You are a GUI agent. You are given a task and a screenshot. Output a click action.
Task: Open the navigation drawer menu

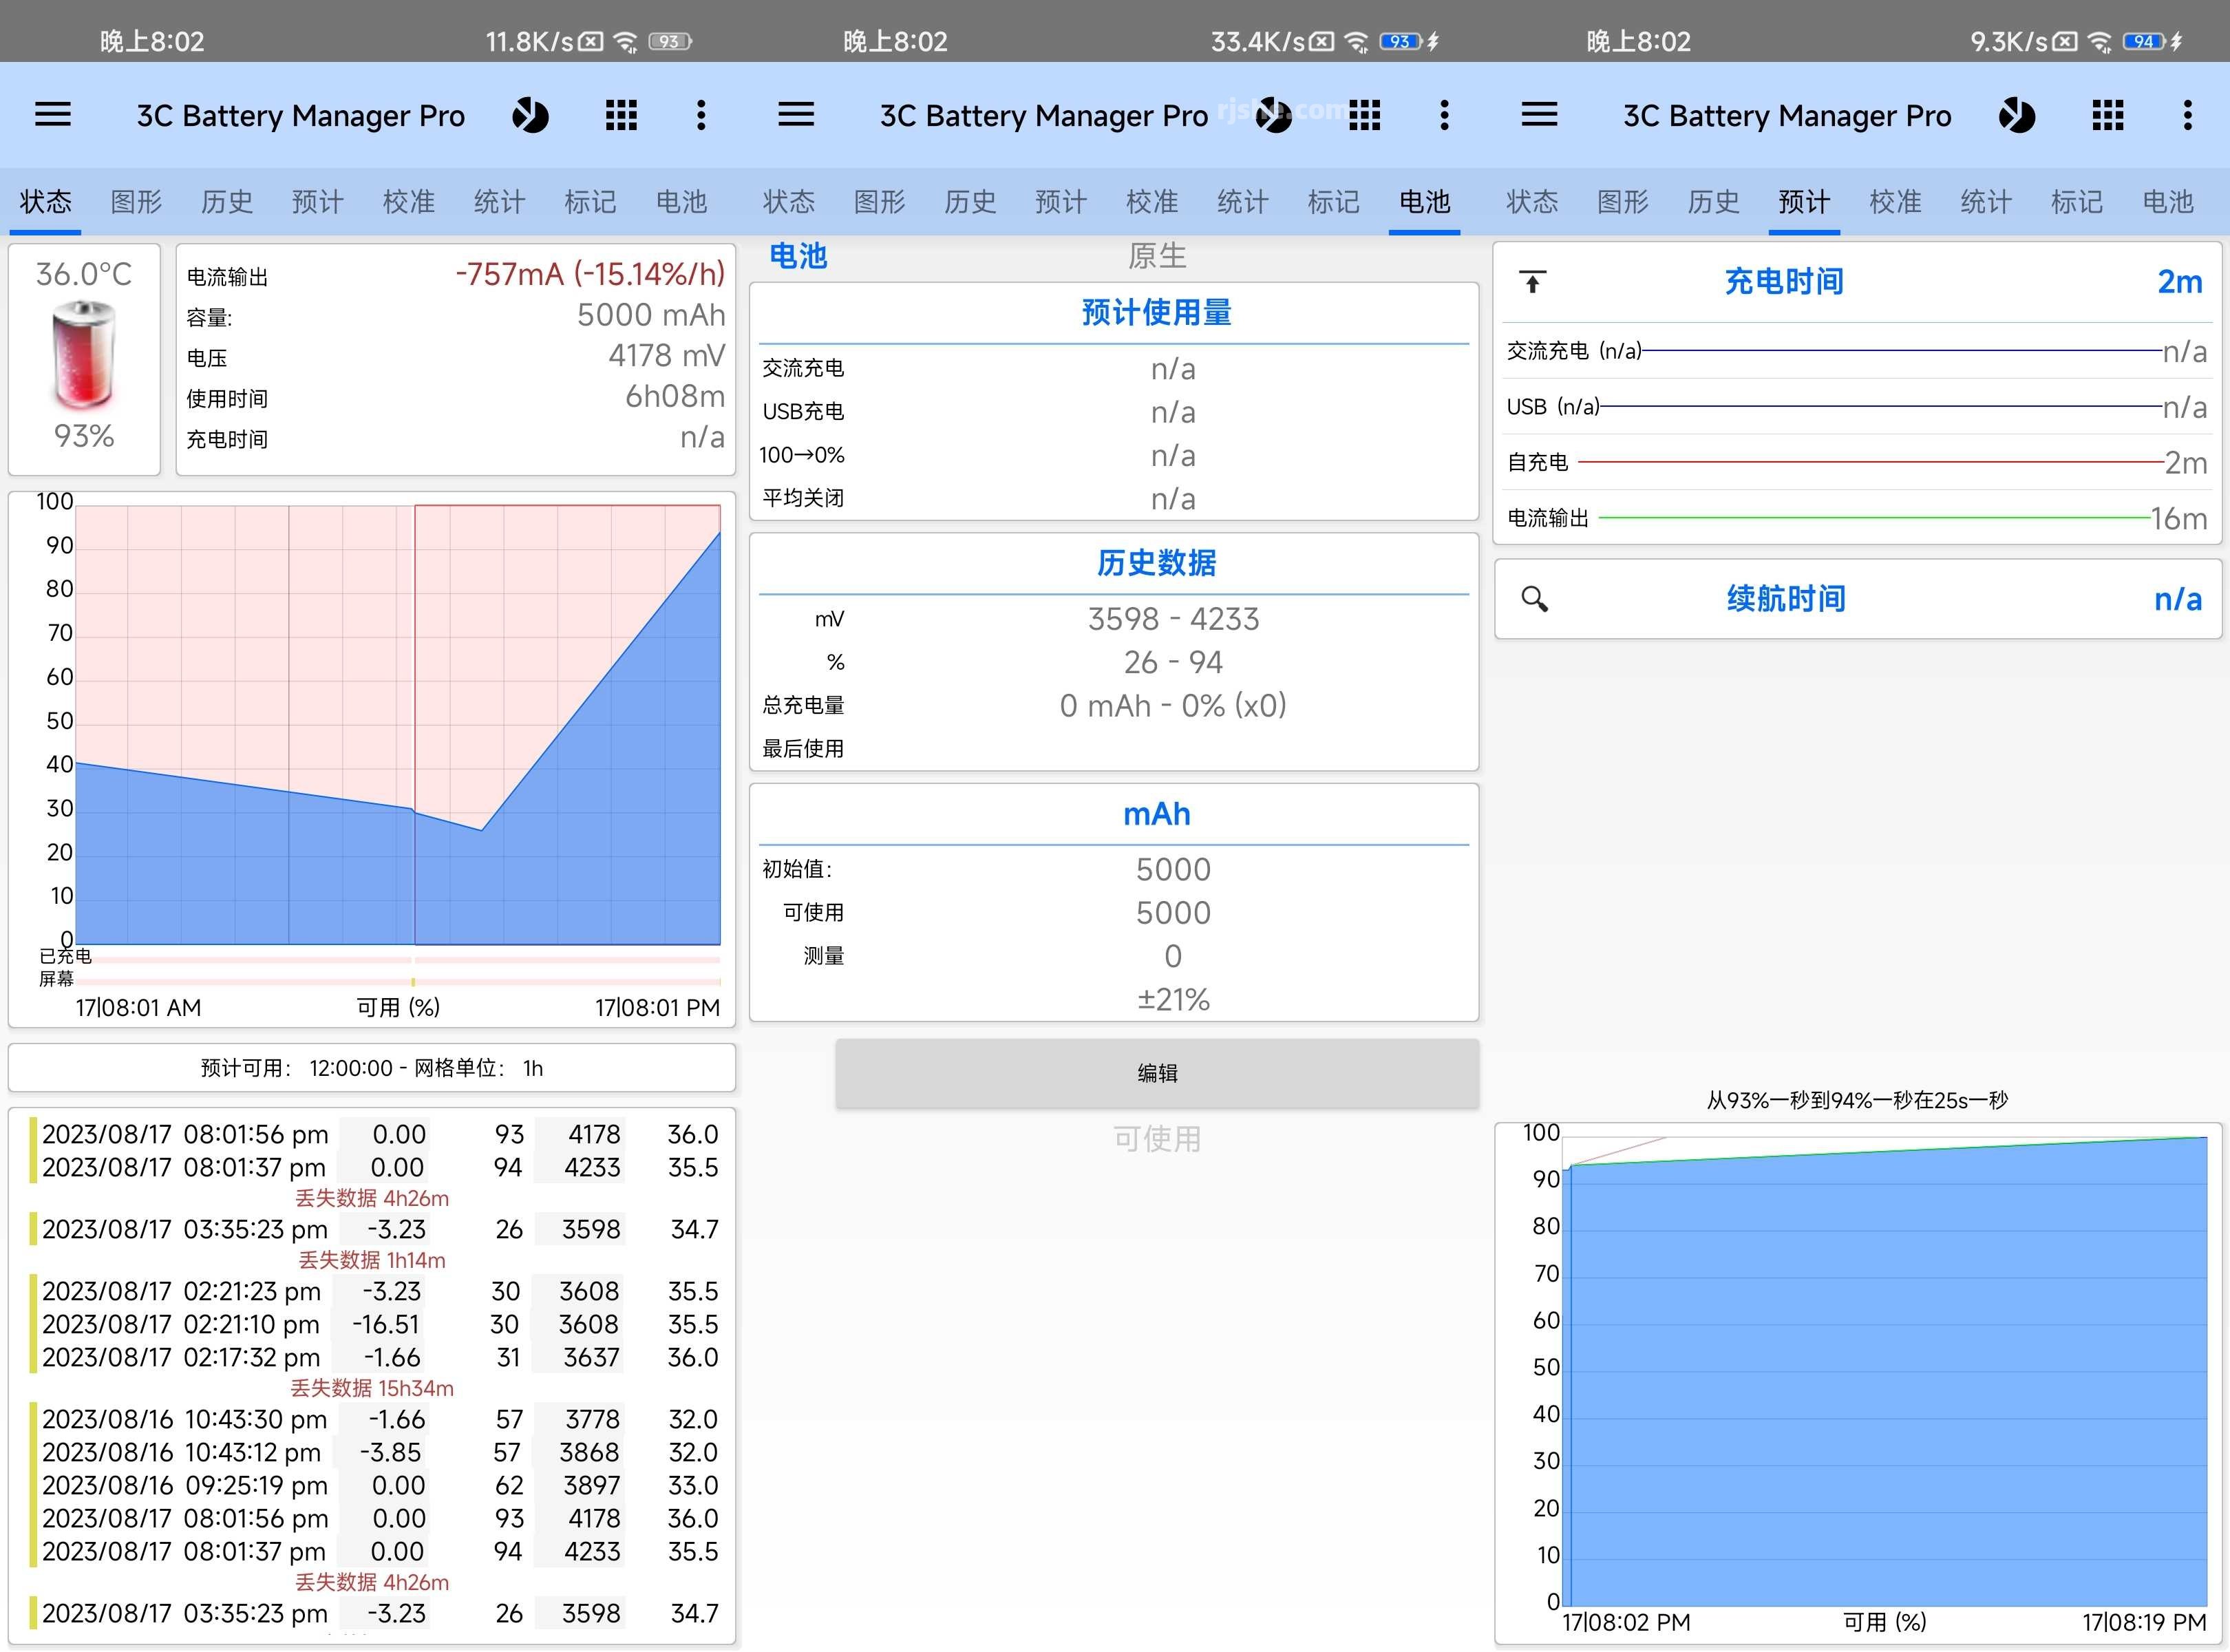click(53, 115)
